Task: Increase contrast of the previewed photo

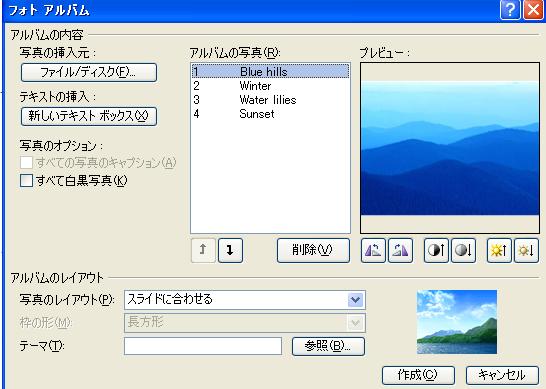Action: [x=436, y=250]
